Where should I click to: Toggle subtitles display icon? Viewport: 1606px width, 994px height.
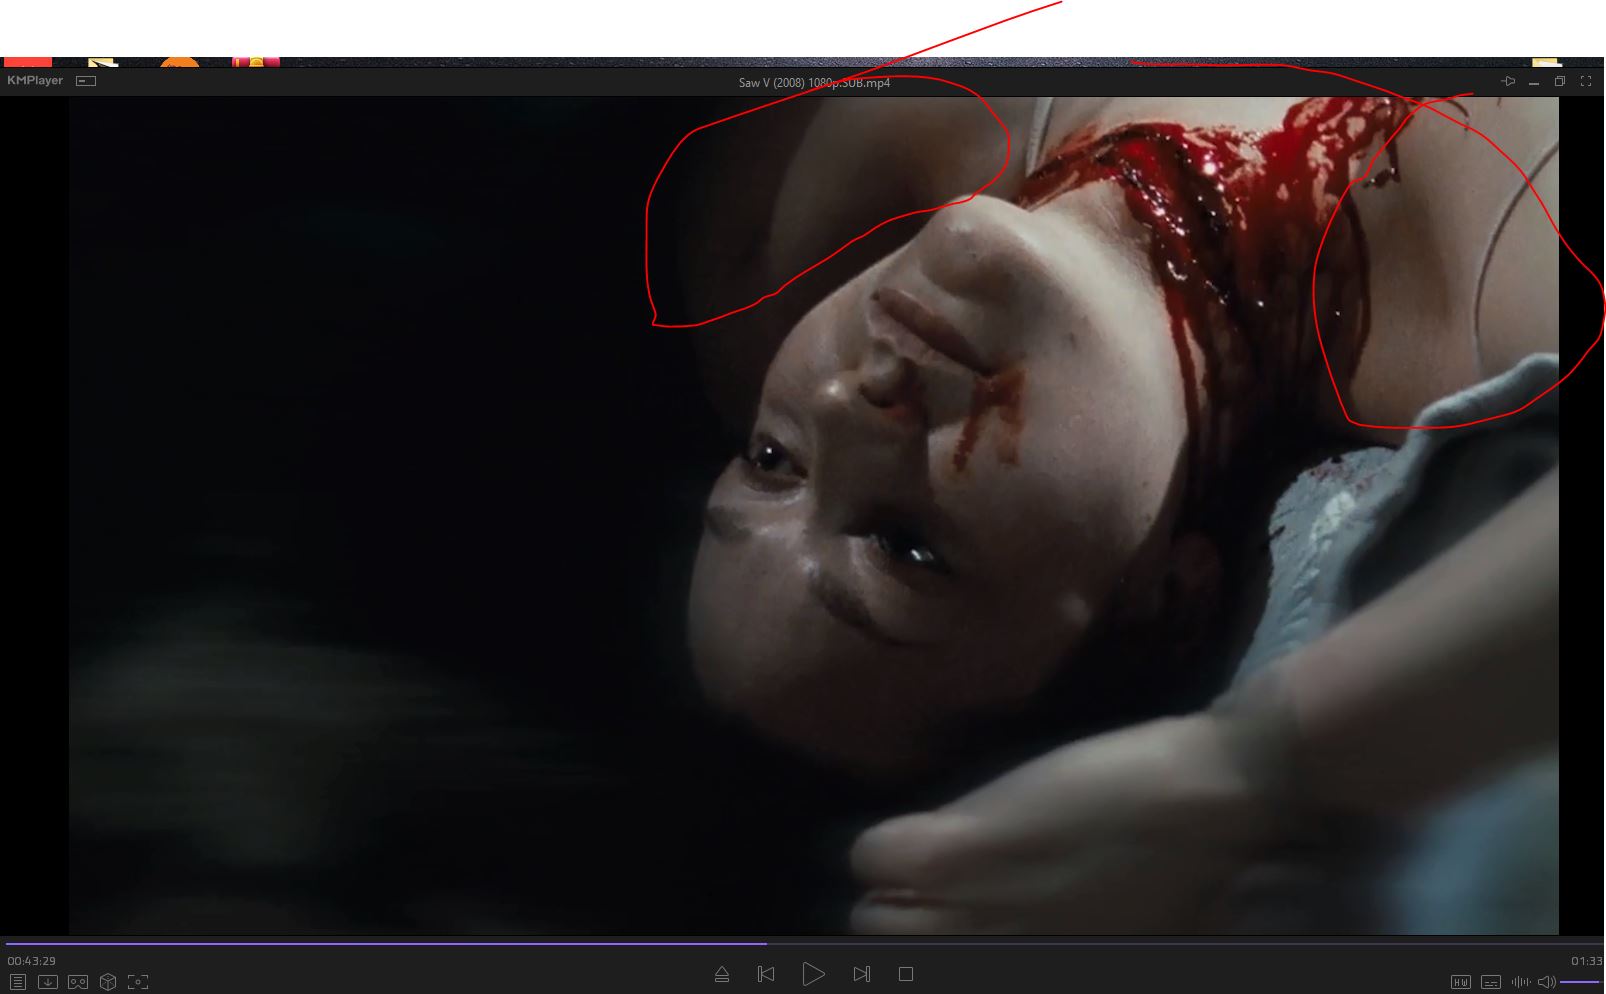1491,982
